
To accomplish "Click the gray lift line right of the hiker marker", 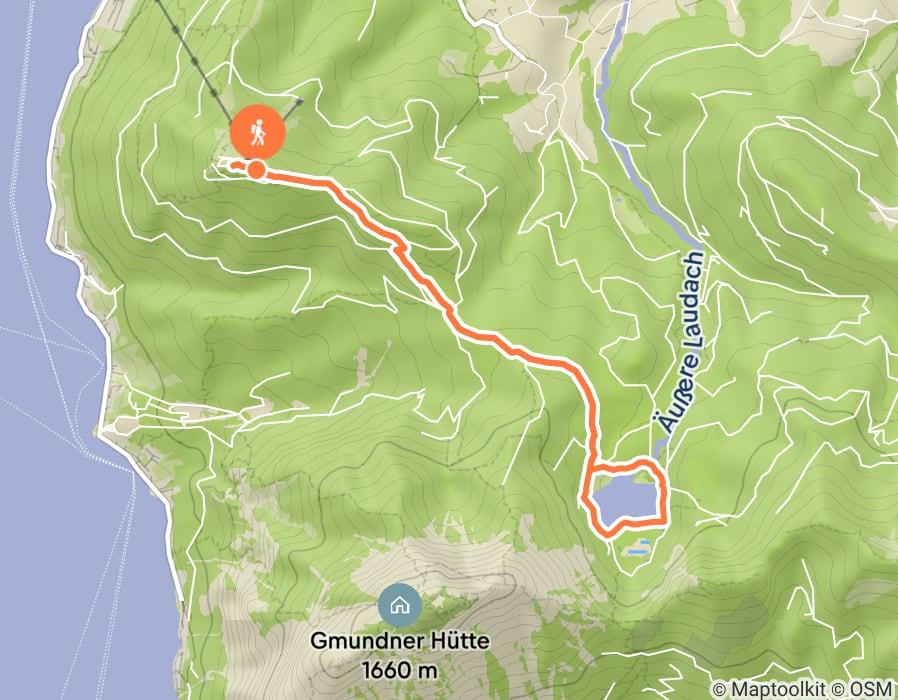I will tap(294, 109).
